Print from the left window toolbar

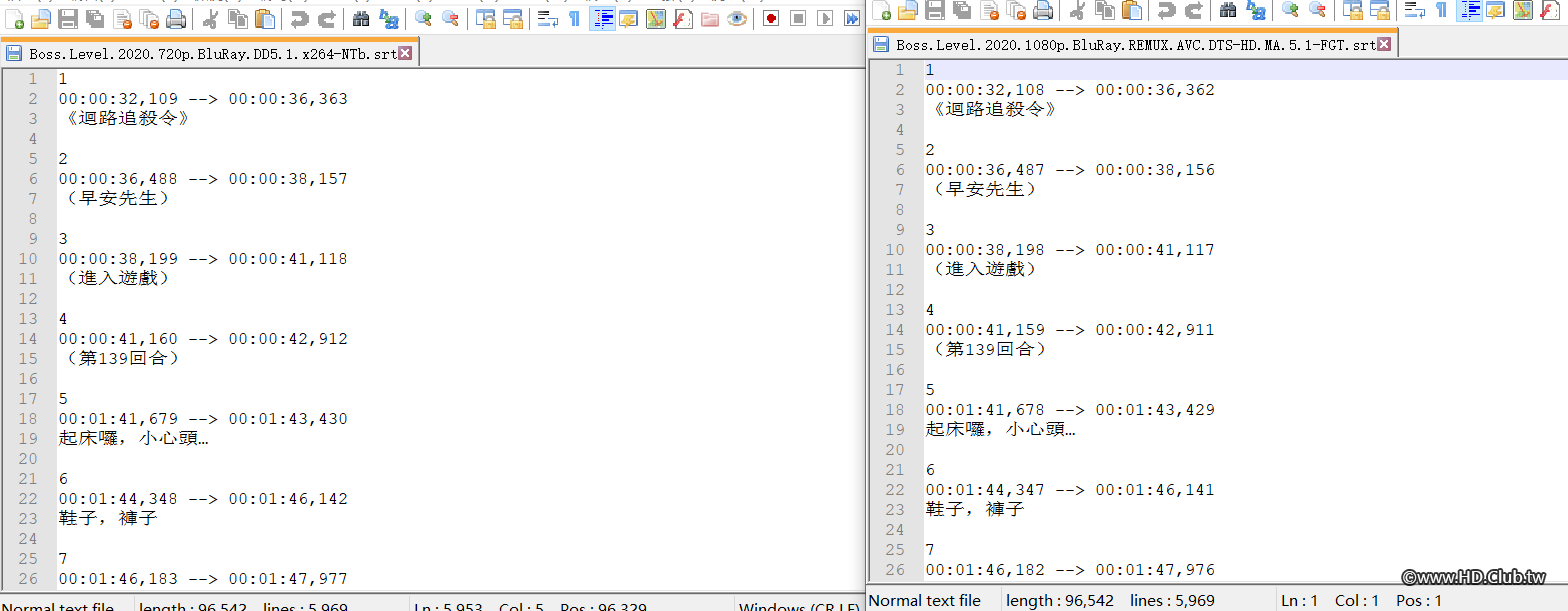coord(176,19)
